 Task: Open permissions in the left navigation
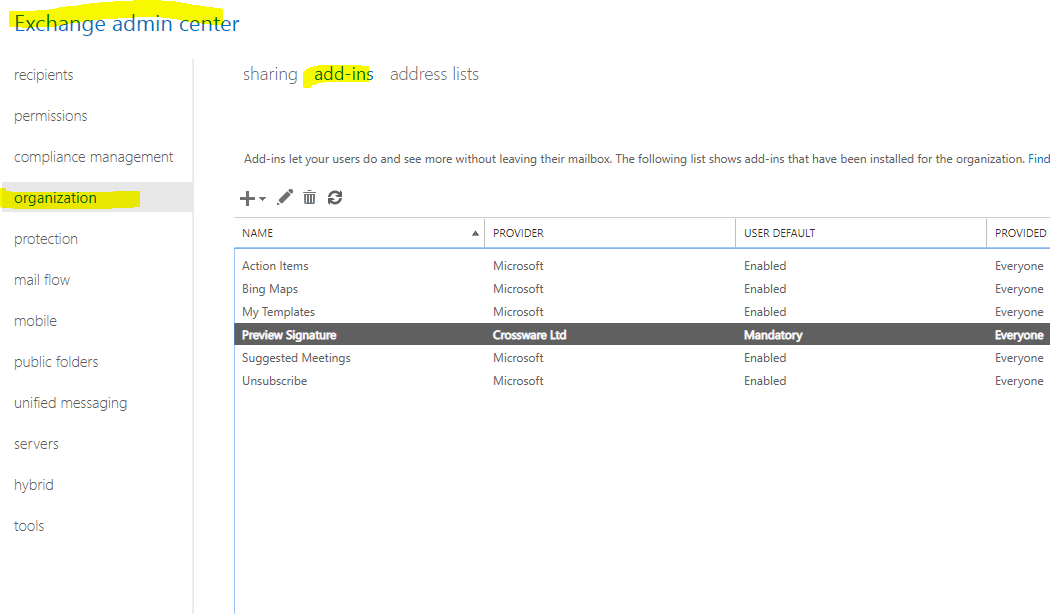[50, 116]
